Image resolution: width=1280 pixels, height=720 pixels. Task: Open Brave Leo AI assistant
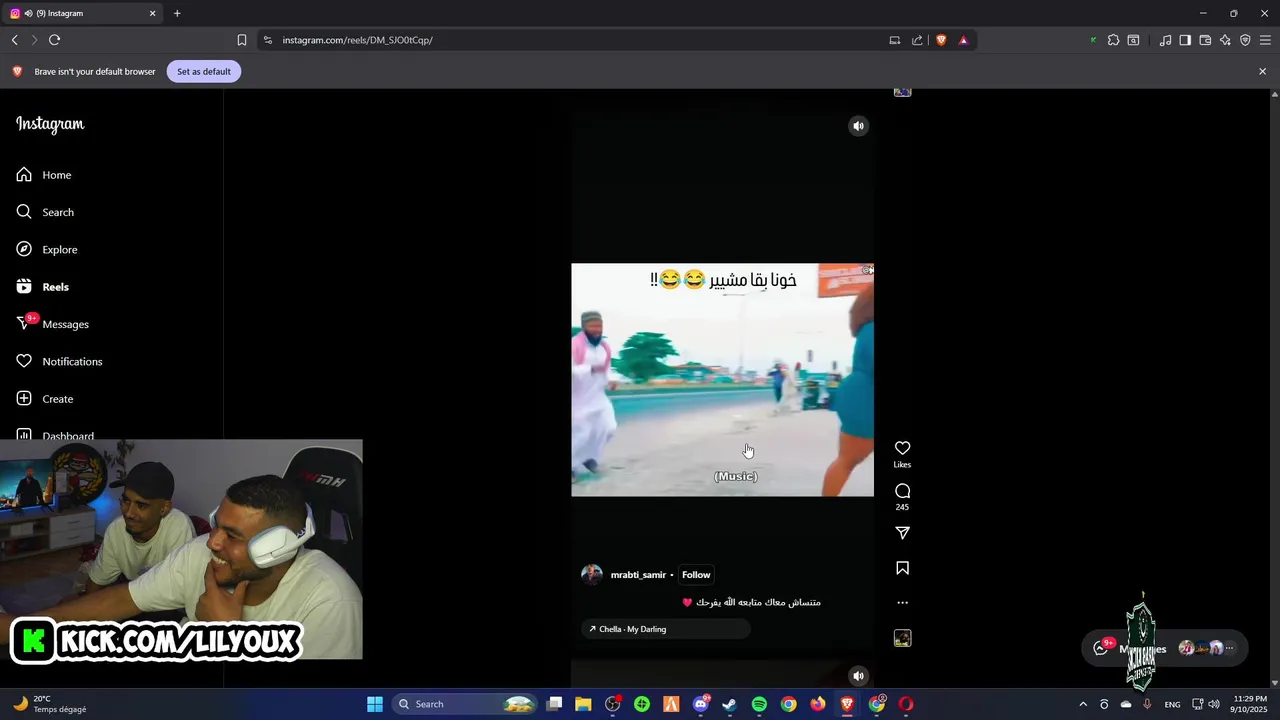point(1225,40)
